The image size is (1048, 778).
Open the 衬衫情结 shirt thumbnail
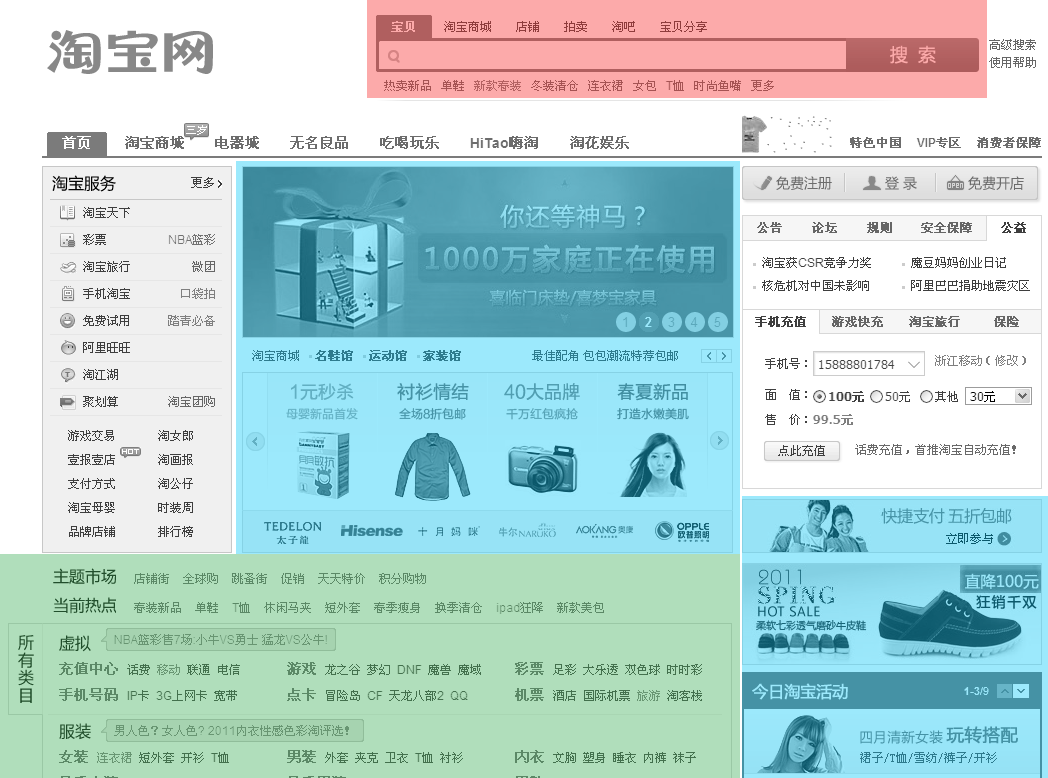click(432, 466)
